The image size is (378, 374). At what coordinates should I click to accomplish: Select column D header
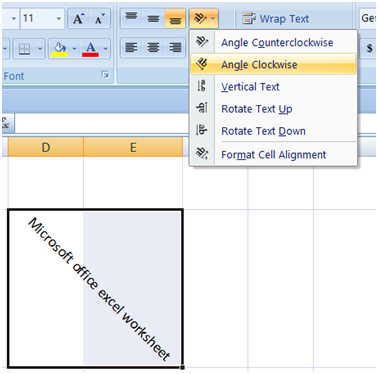(46, 147)
